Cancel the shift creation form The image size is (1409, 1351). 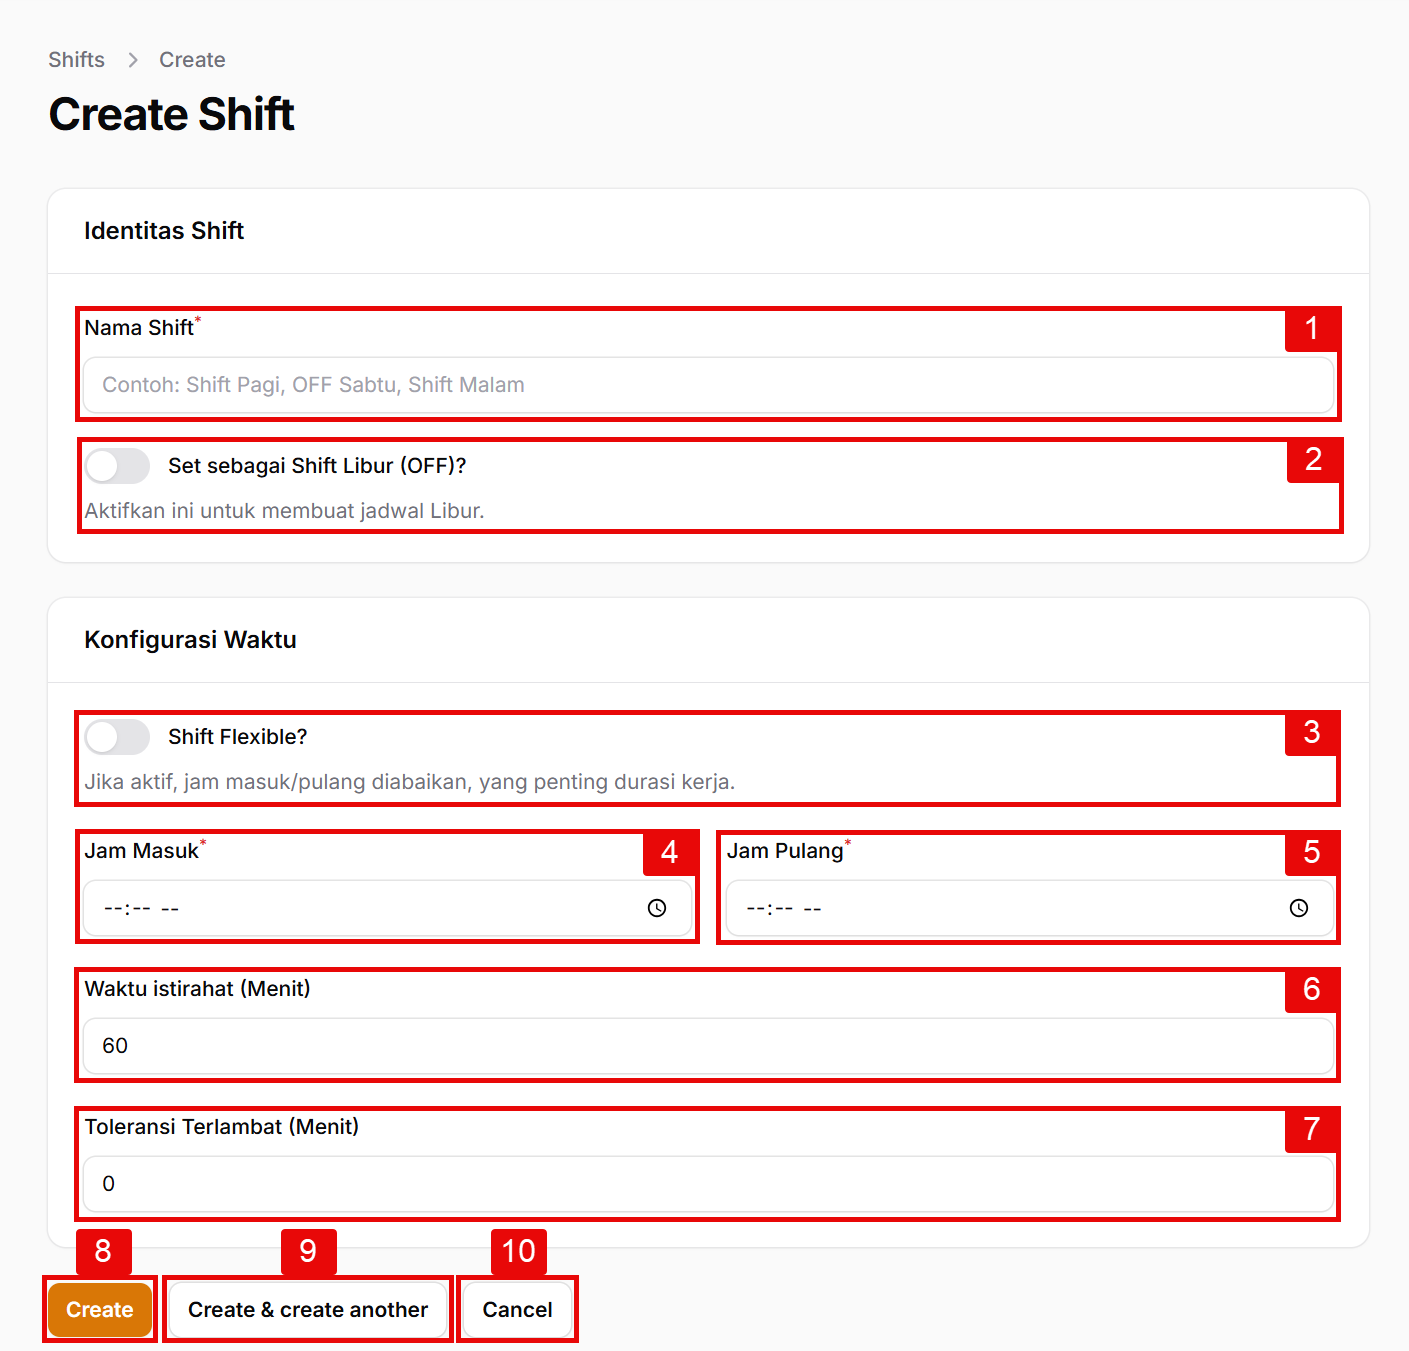[x=517, y=1310]
